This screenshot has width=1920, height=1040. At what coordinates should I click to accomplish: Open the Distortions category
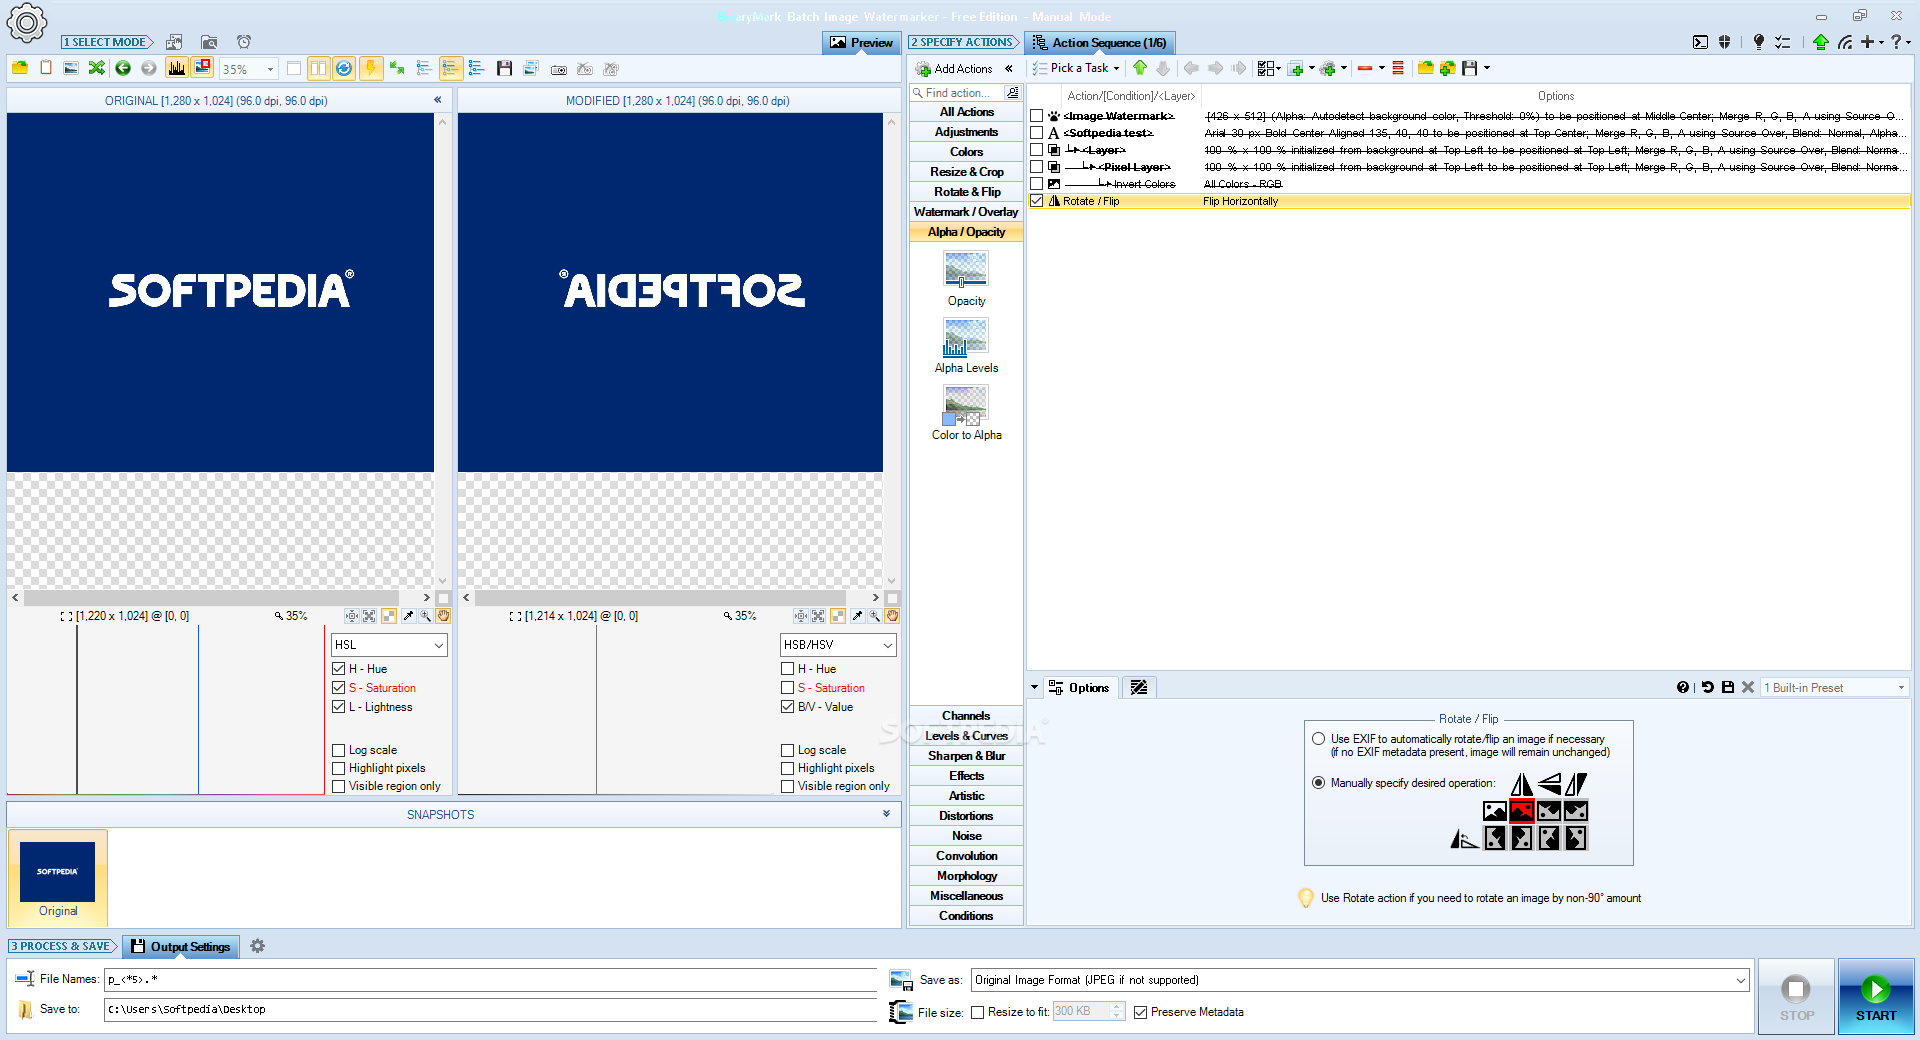966,816
